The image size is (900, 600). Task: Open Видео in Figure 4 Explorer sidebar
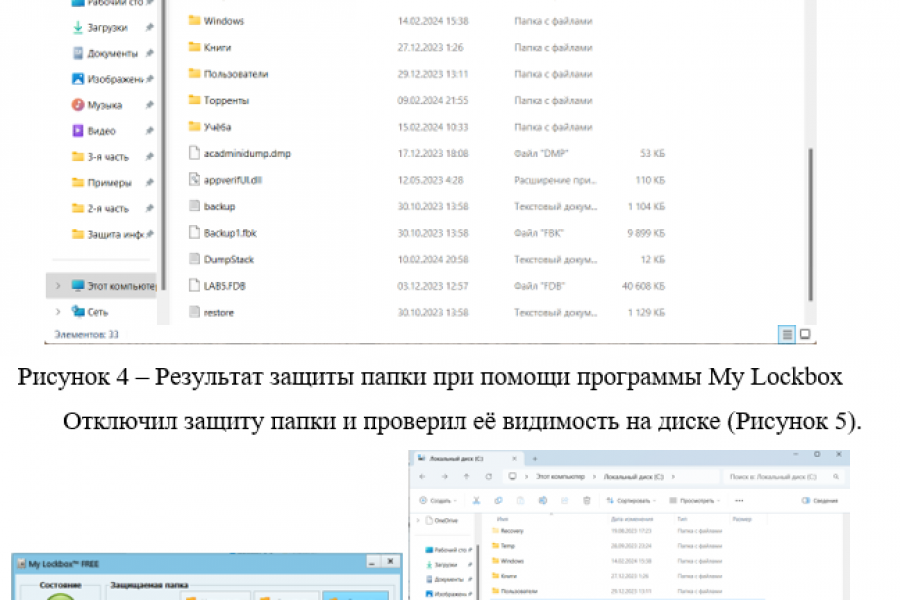pyautogui.click(x=94, y=131)
